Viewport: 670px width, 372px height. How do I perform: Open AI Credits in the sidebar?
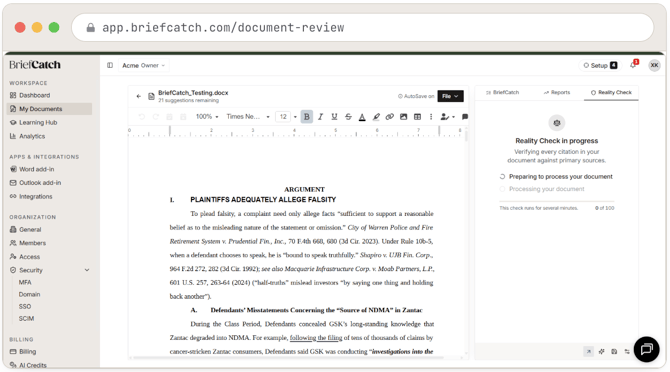coord(49,365)
